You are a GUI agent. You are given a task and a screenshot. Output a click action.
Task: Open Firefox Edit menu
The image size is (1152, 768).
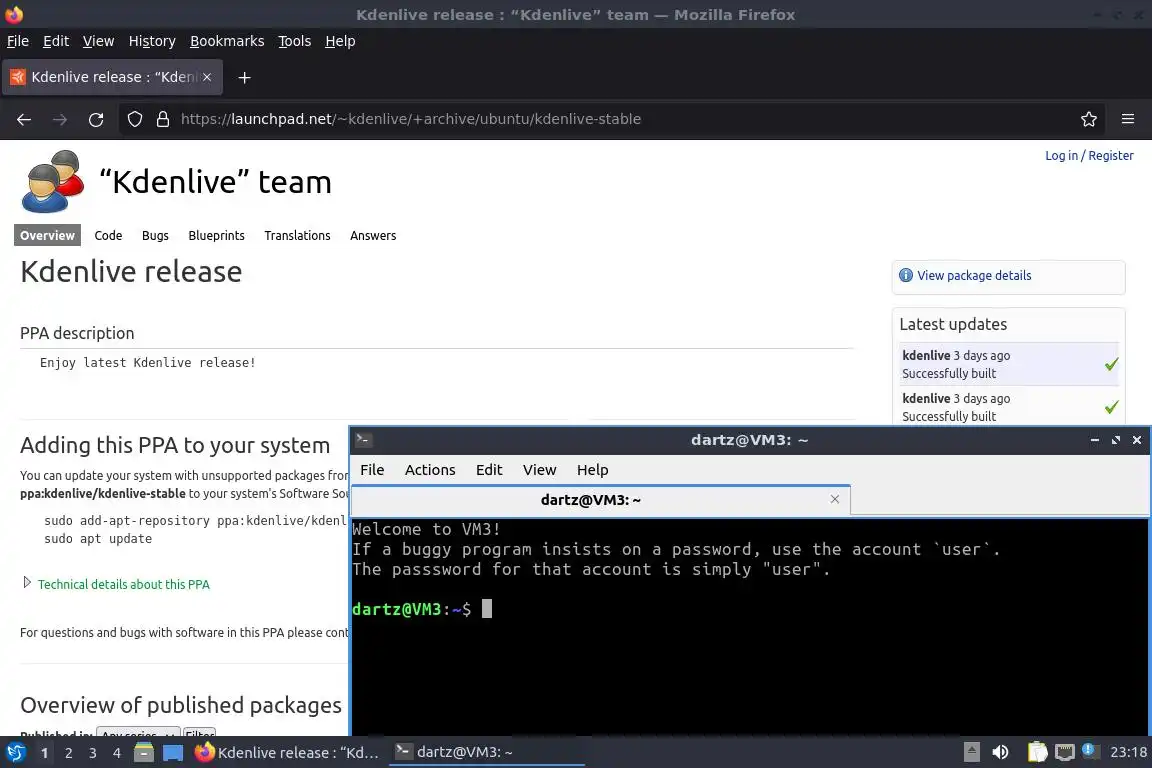click(56, 41)
